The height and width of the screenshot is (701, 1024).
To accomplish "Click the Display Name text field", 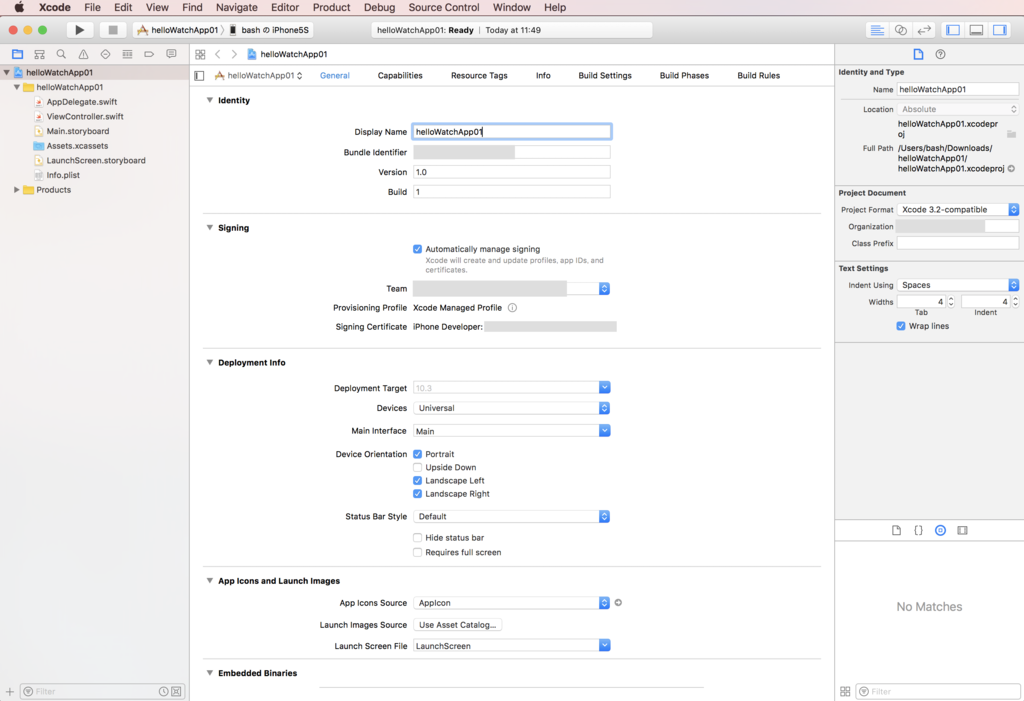I will point(511,132).
